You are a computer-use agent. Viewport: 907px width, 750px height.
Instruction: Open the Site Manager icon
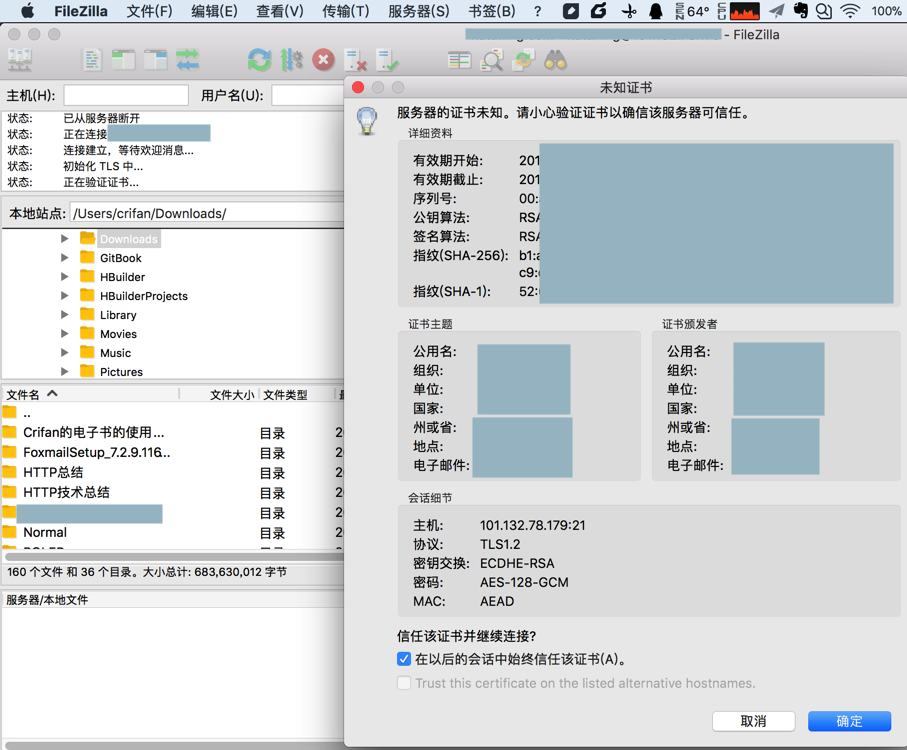20,60
